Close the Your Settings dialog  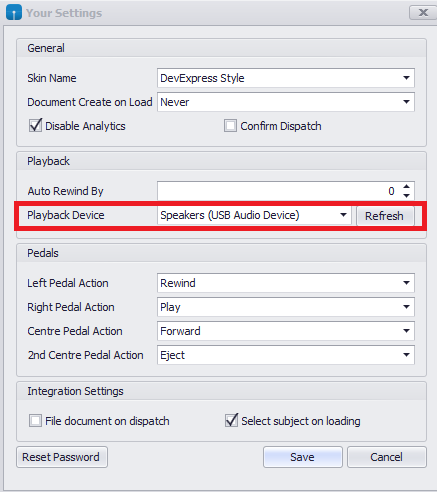click(x=423, y=13)
